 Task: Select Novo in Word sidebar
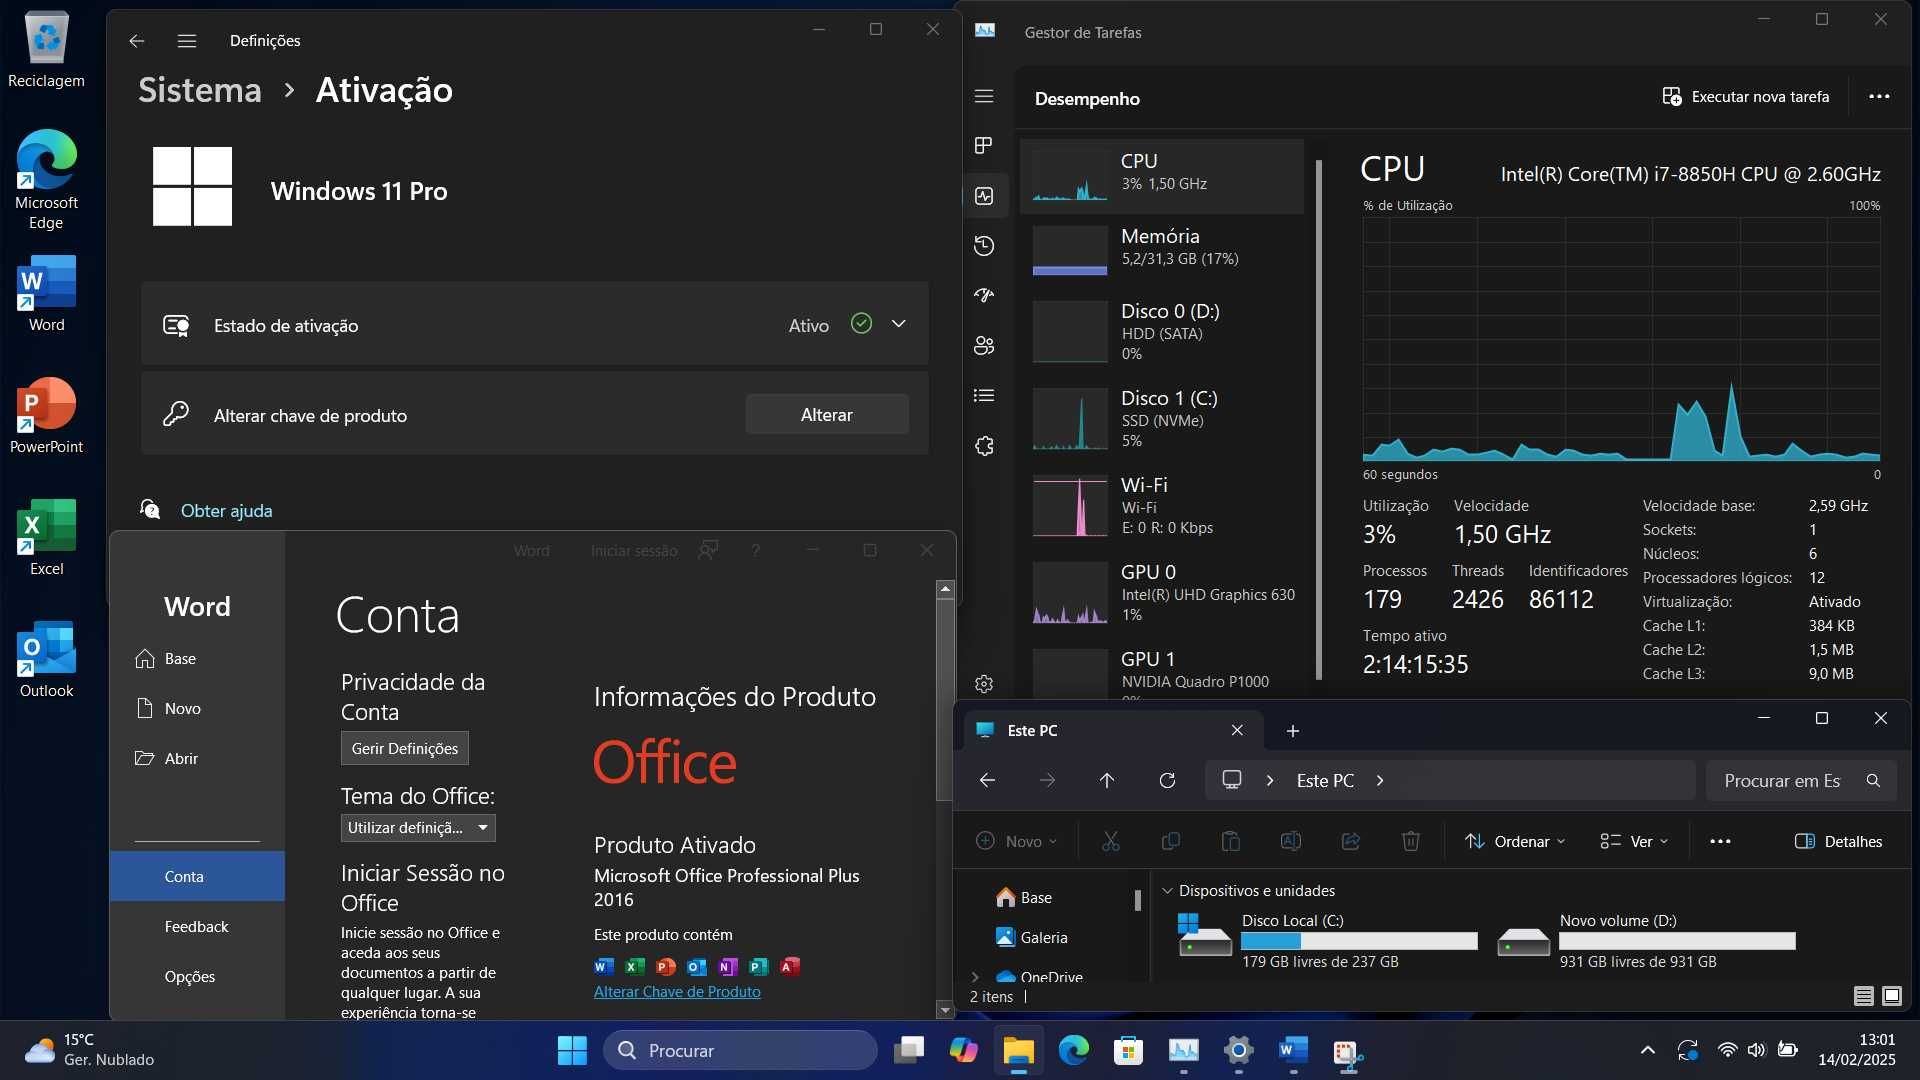point(197,709)
